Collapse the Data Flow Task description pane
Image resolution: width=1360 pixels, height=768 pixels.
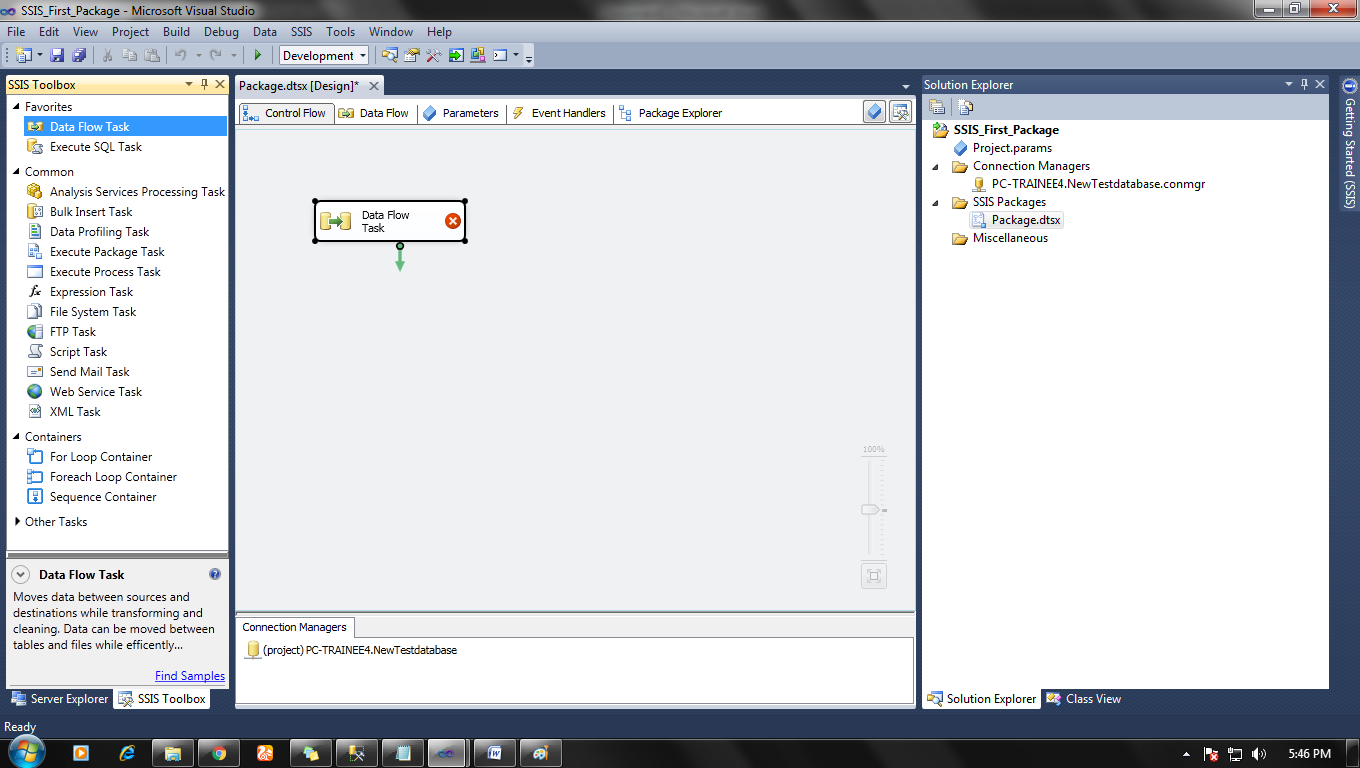coord(21,575)
